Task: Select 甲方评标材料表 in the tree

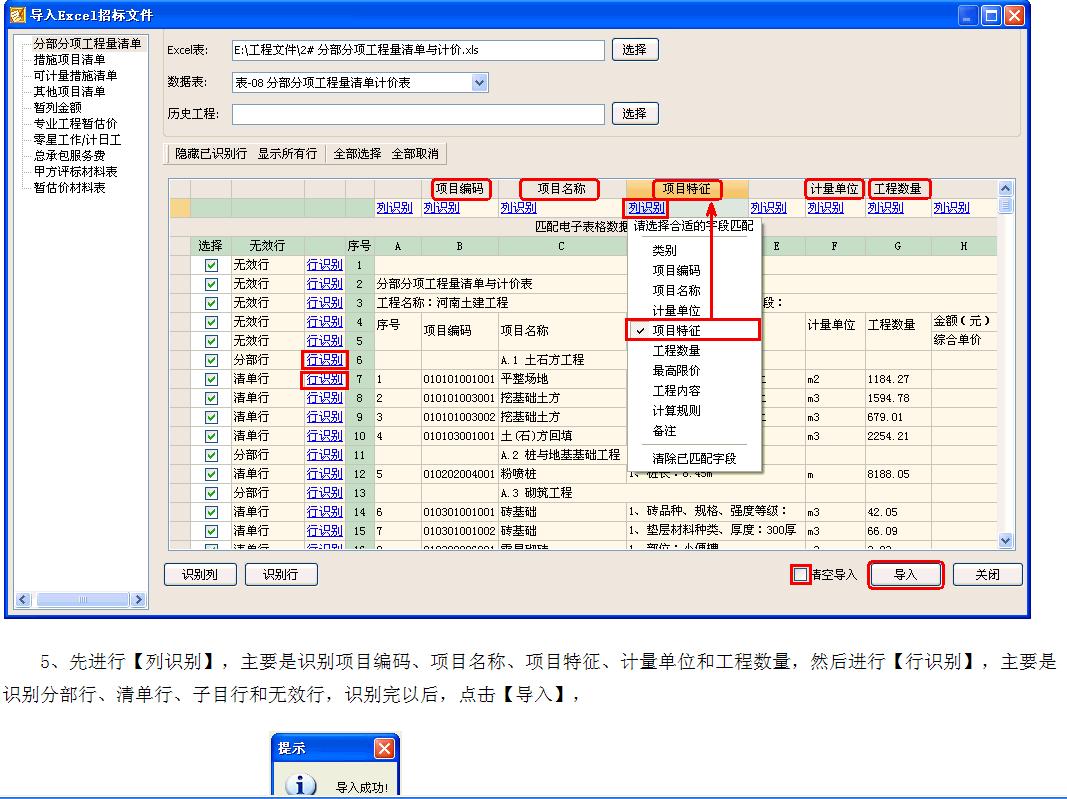Action: coord(75,172)
